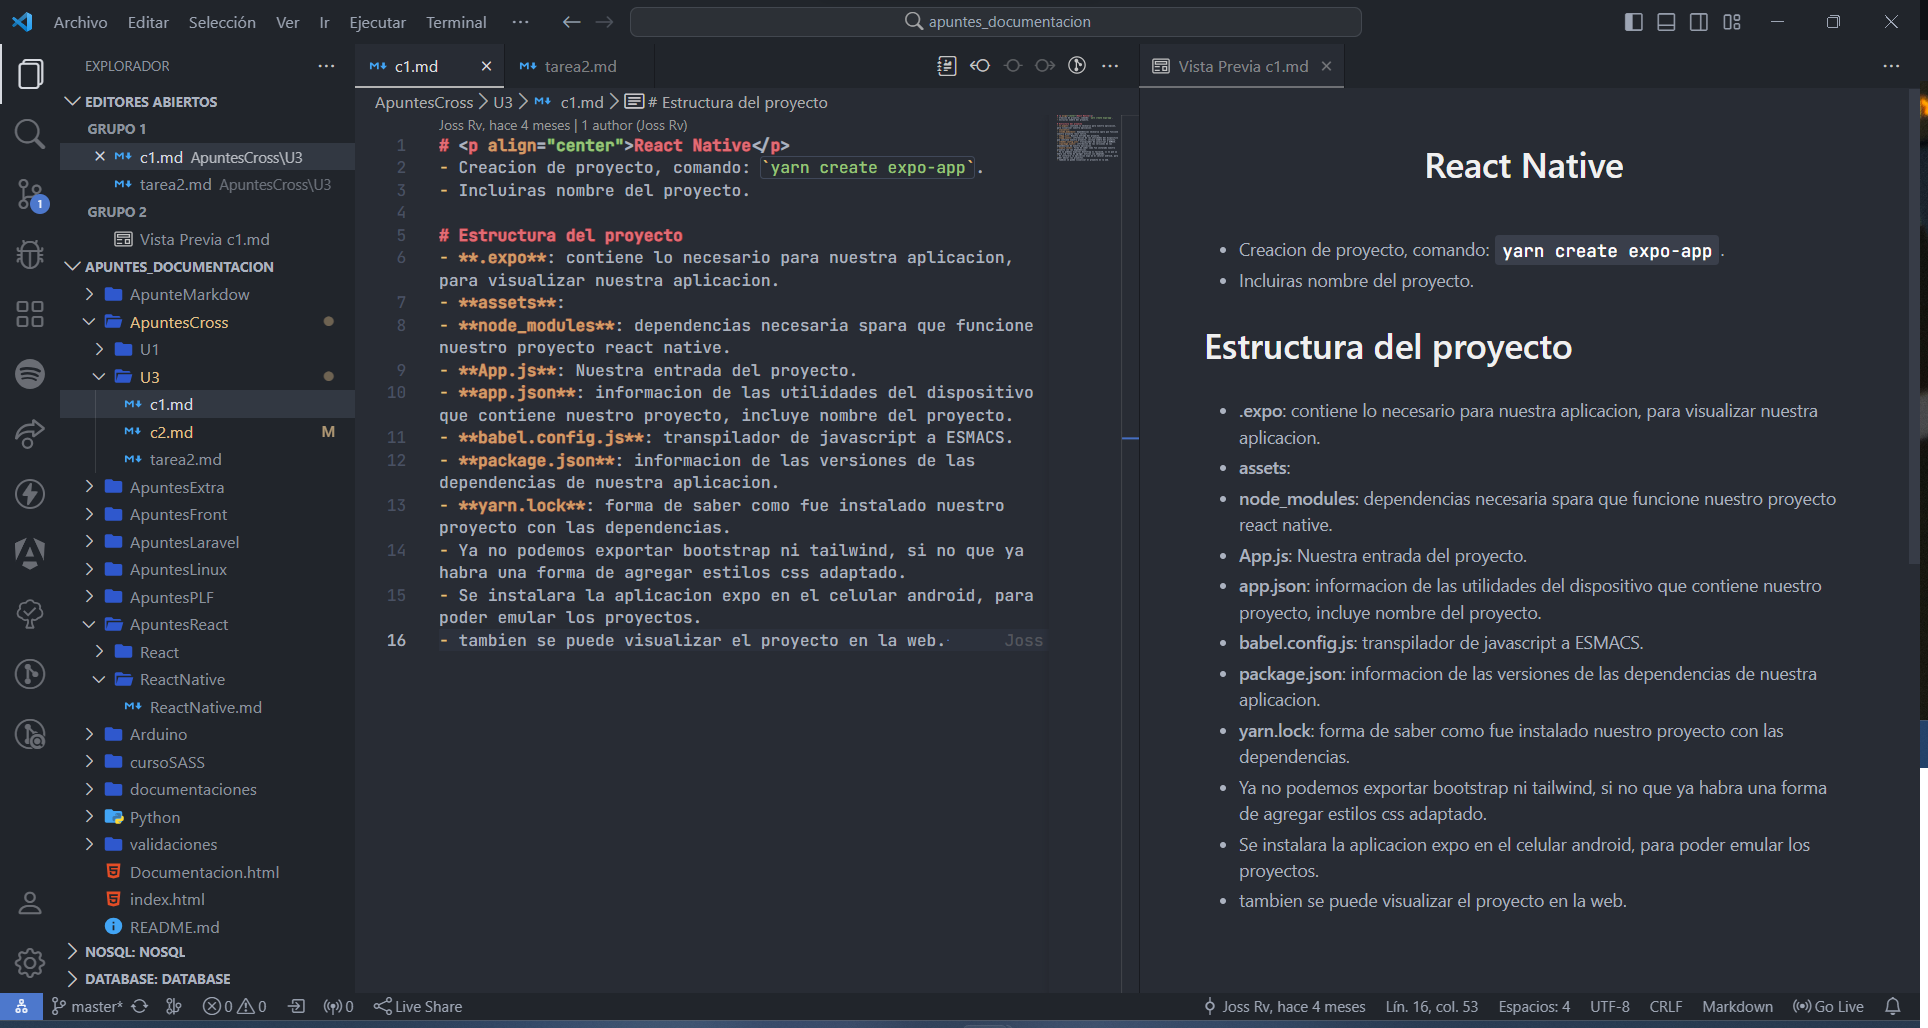Toggle the bottom panel layout button
Viewport: 1928px width, 1028px height.
click(x=1666, y=22)
